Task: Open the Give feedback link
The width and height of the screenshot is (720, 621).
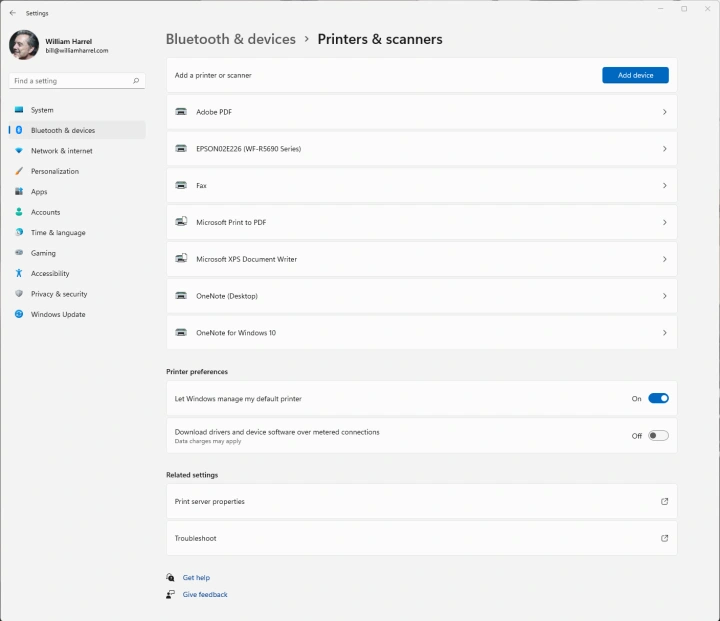Action: [x=205, y=595]
